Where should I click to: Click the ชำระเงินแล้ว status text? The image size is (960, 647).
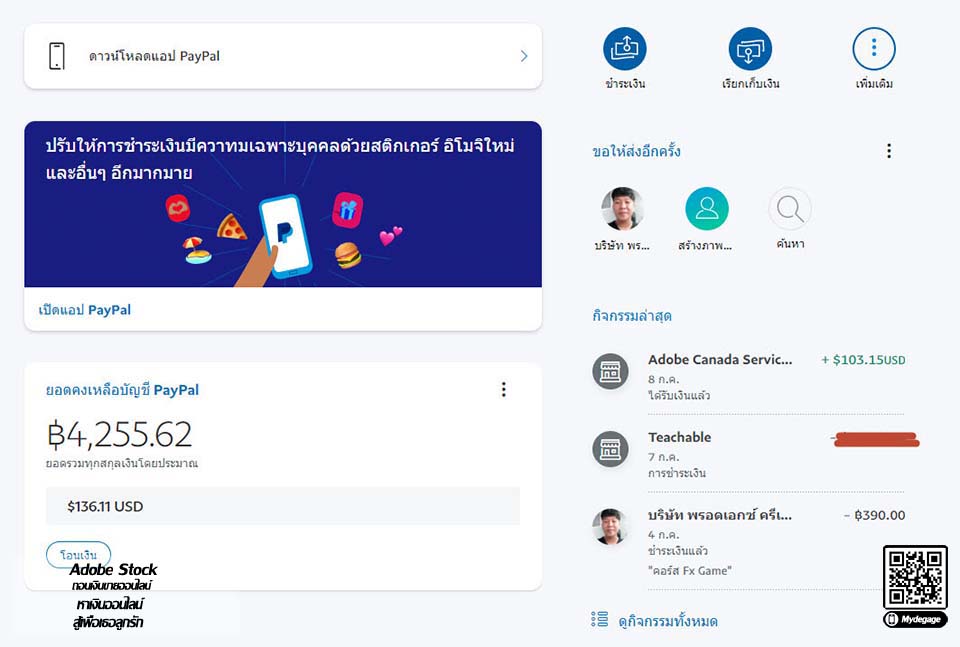coord(678,551)
